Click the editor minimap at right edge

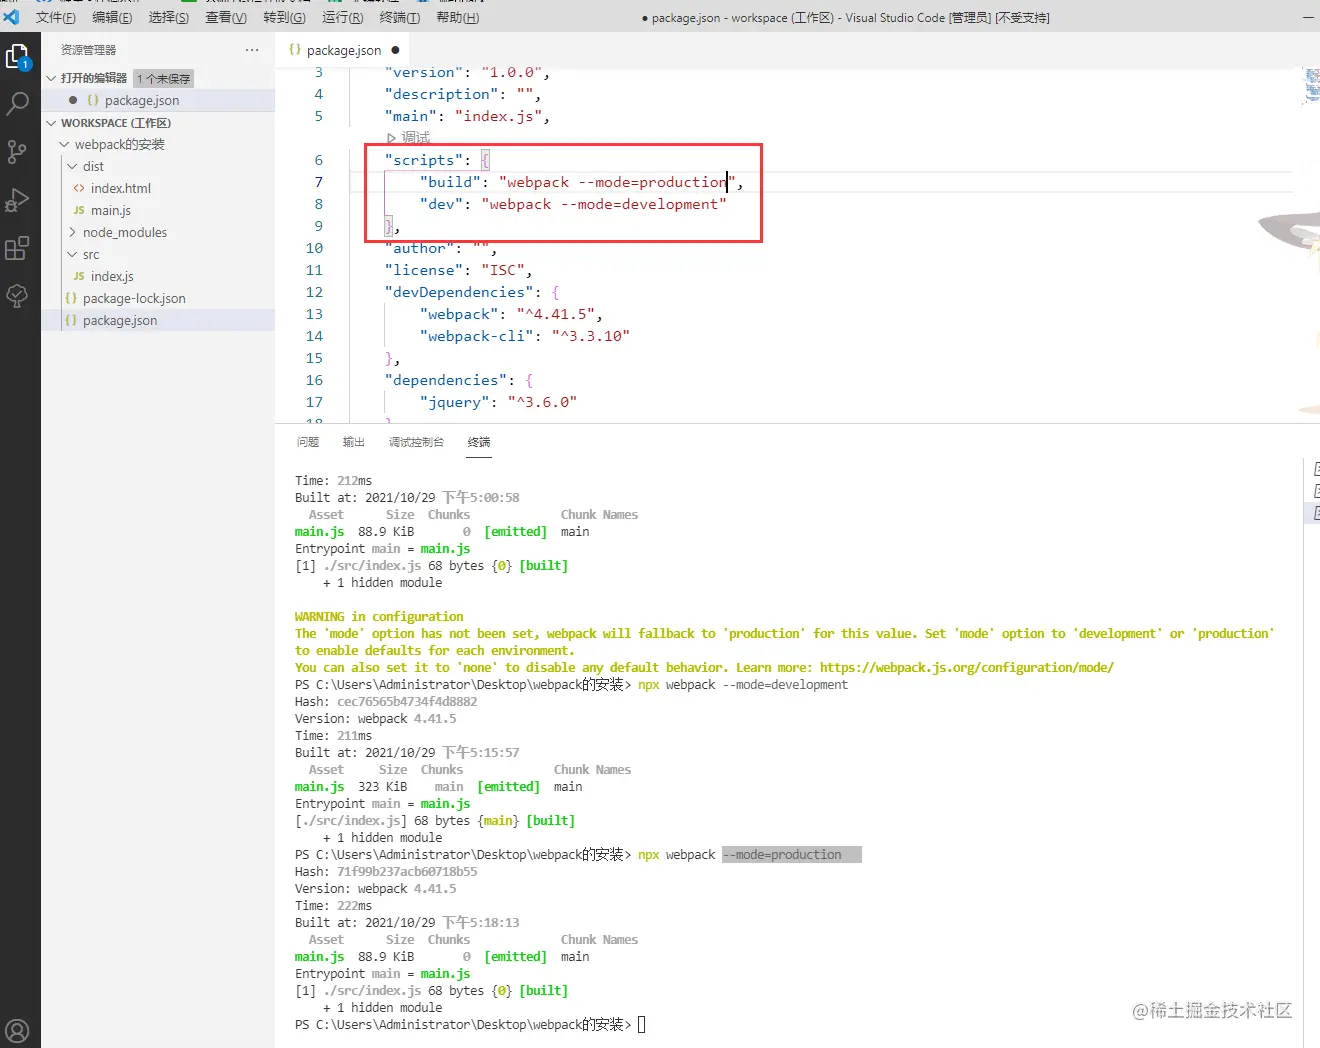click(x=1311, y=86)
